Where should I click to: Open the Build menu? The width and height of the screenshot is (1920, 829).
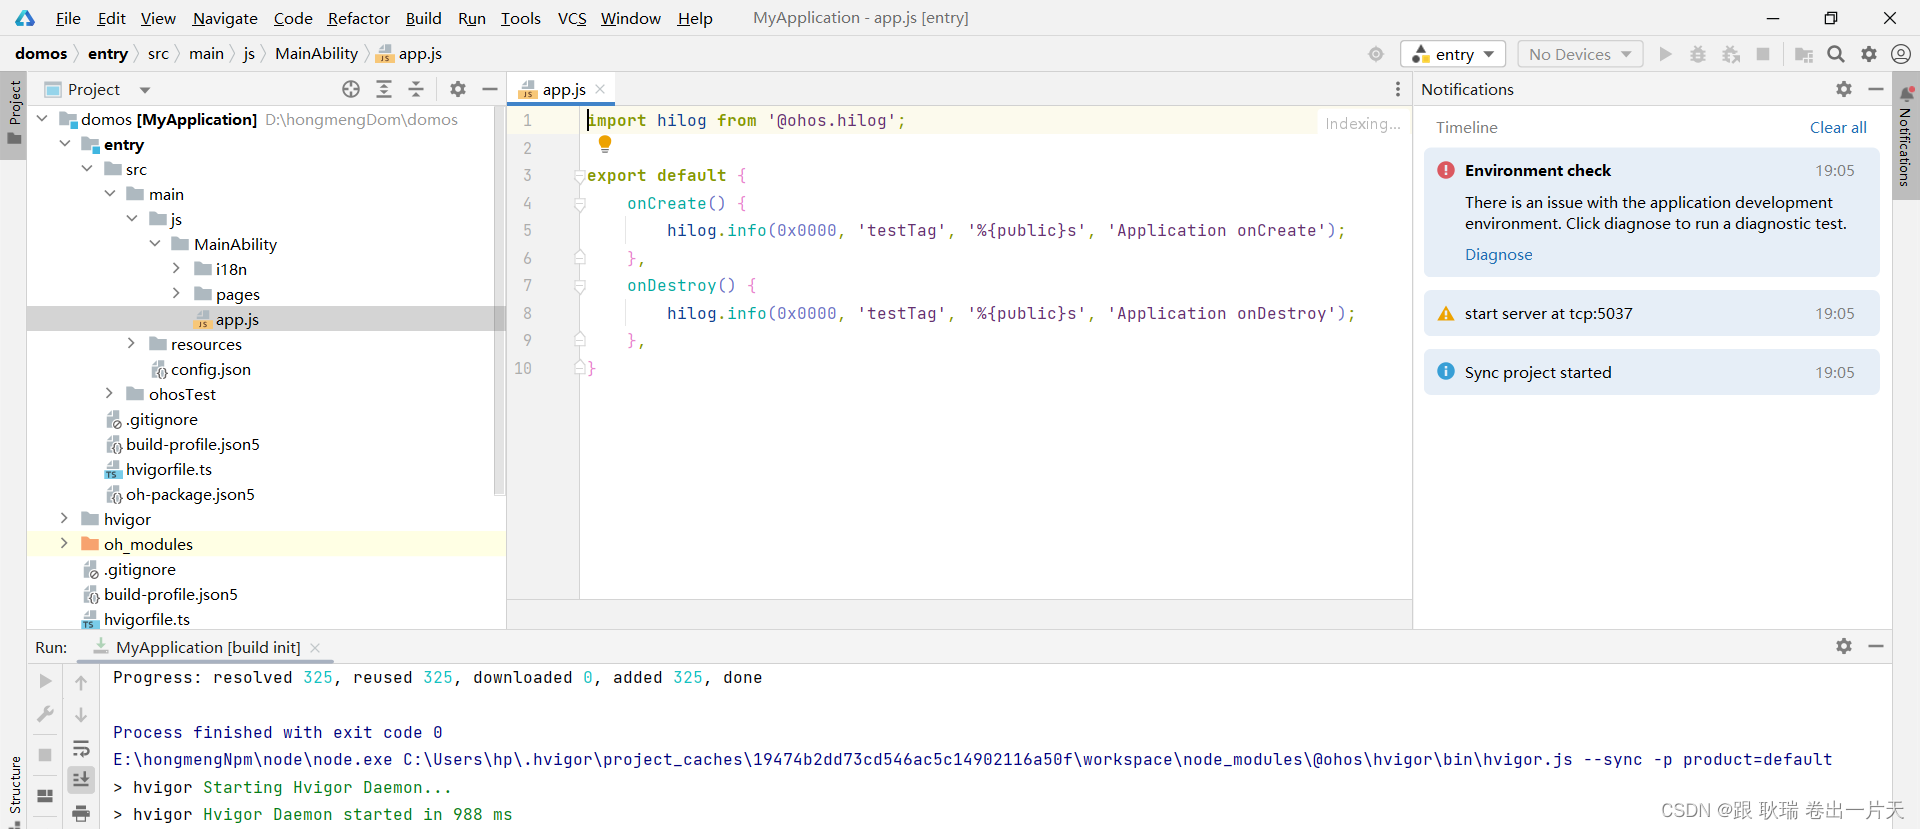pyautogui.click(x=423, y=18)
